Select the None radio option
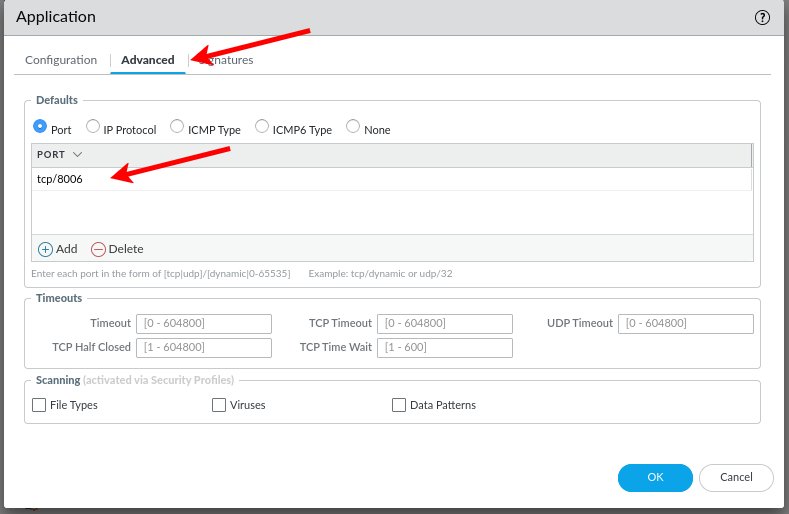 (x=353, y=127)
